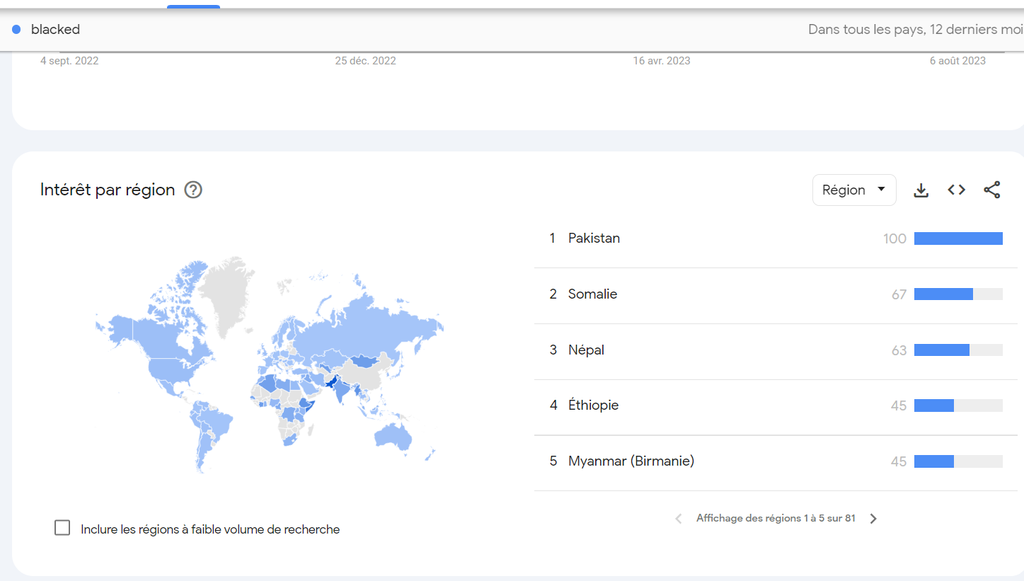Open the Région dropdown
1024x581 pixels.
point(854,190)
